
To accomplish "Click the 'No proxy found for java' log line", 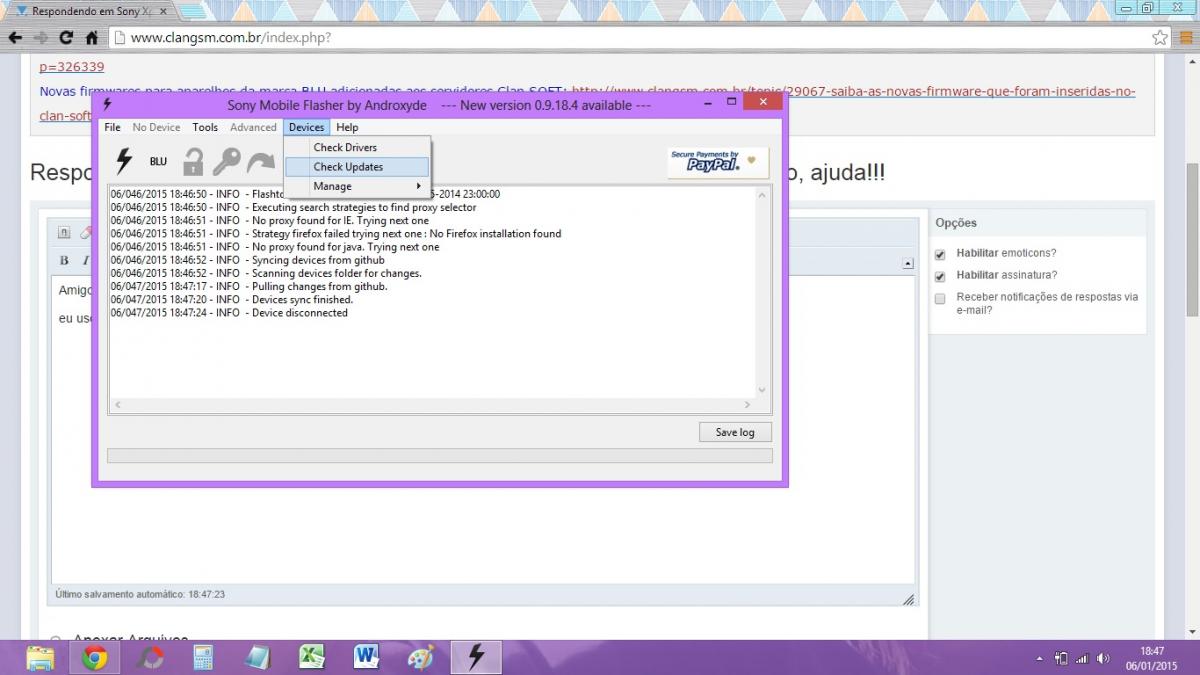I will click(275, 247).
